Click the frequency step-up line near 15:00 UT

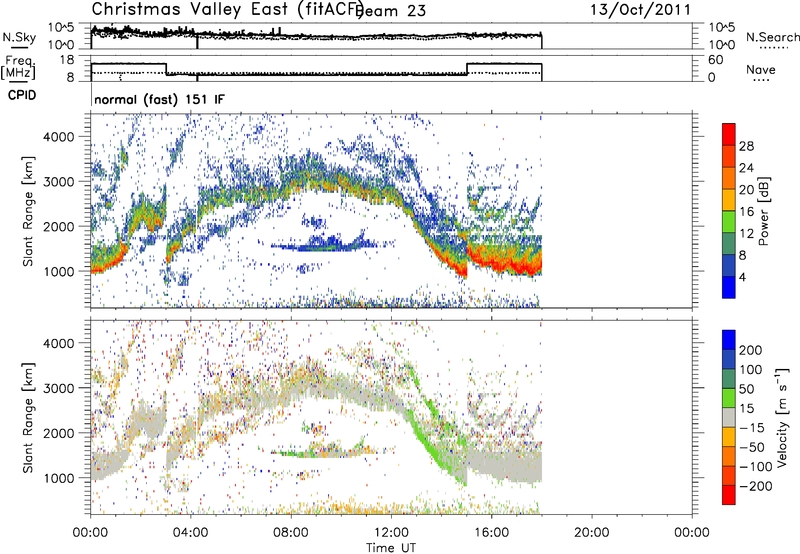tap(467, 69)
